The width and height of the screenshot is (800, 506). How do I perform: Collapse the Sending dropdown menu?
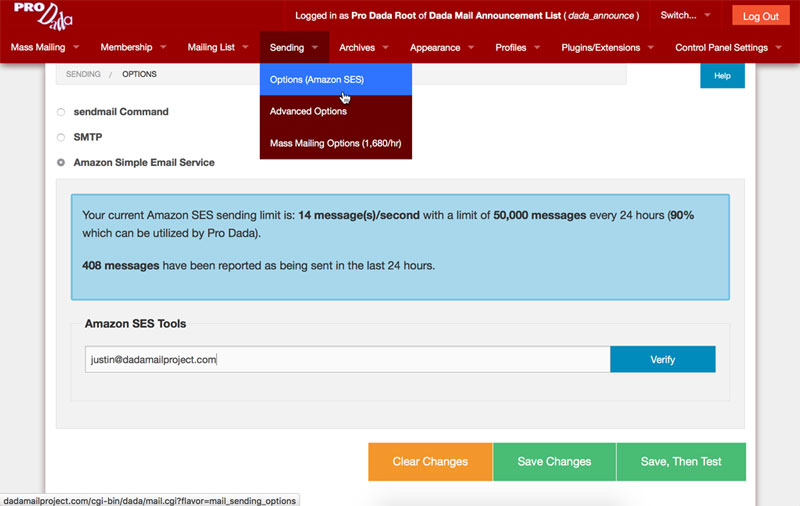pos(294,47)
